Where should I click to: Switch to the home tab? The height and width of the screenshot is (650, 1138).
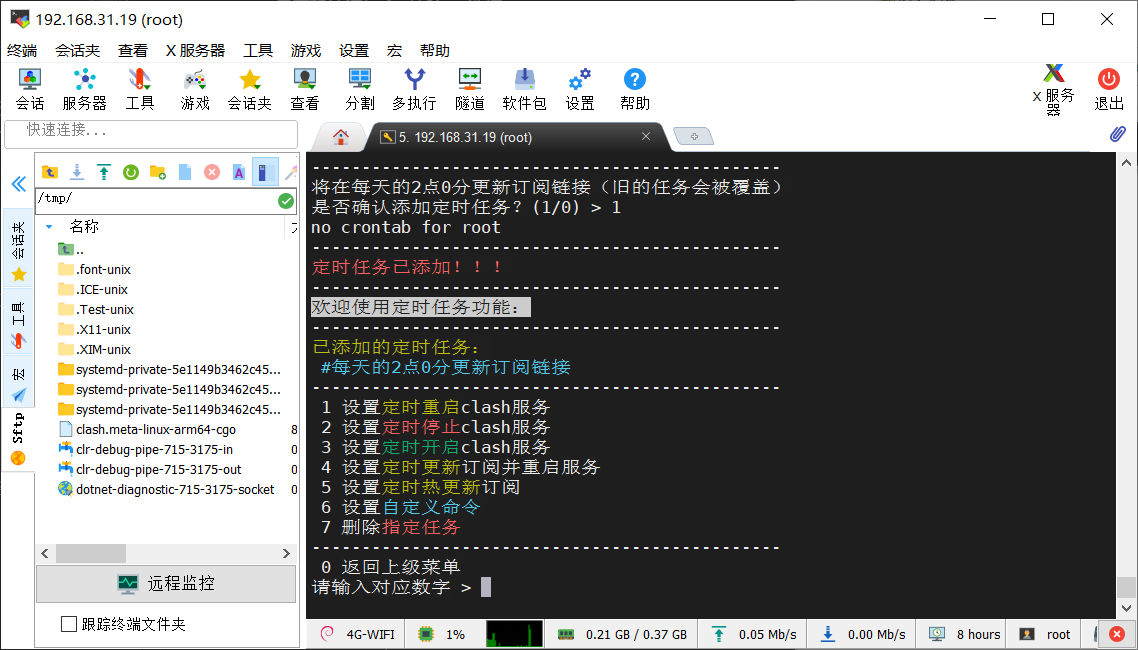[340, 137]
